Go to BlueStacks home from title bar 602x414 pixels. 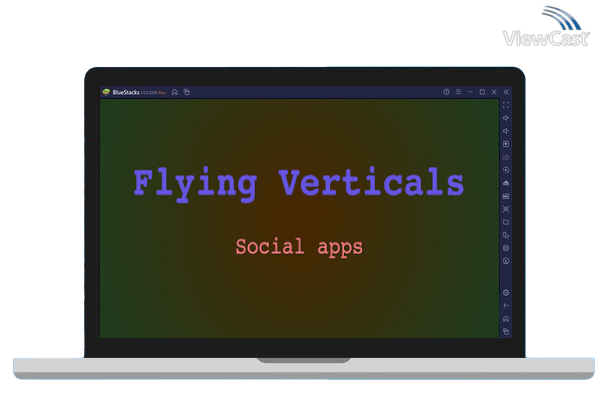[x=175, y=92]
